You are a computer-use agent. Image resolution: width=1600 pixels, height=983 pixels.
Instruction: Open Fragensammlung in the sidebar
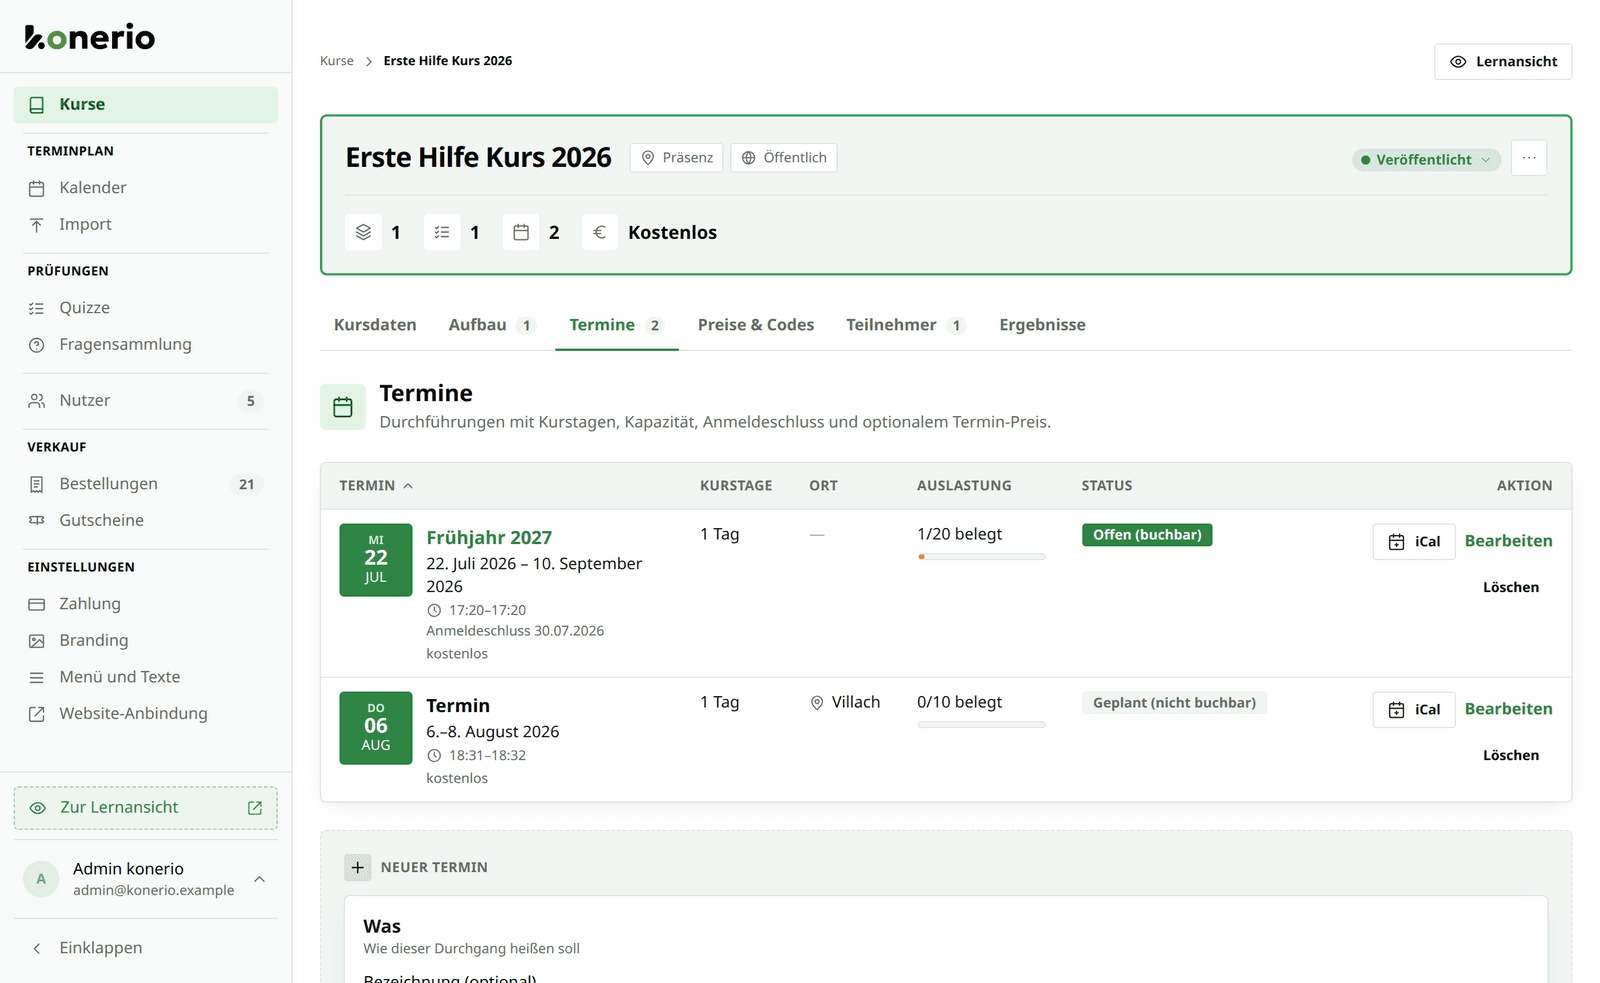[x=146, y=345]
